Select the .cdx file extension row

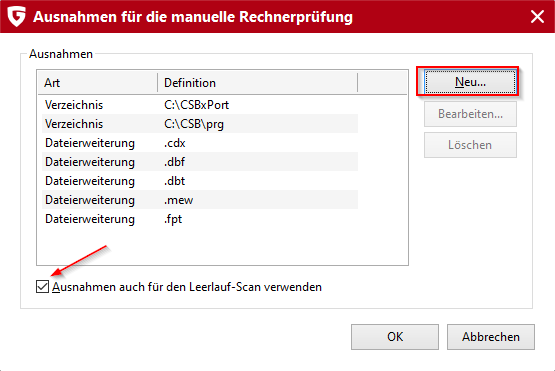coord(200,143)
